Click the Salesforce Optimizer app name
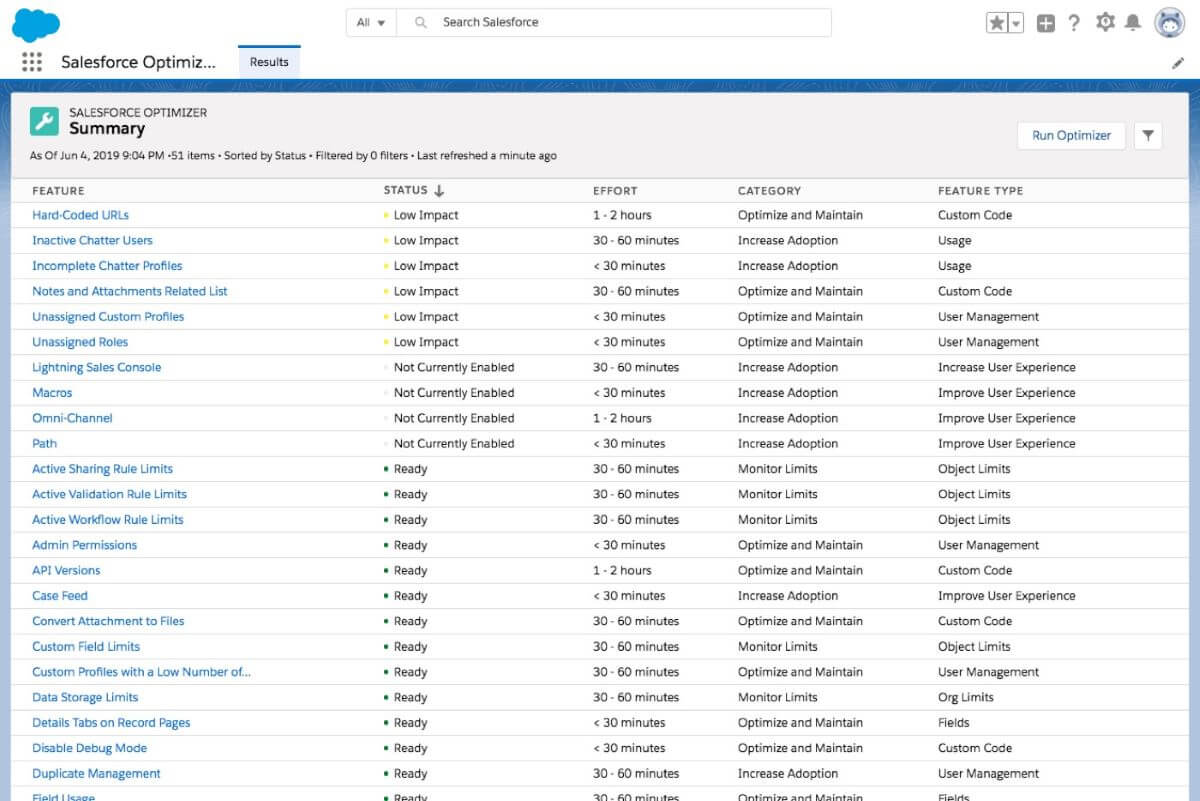 point(139,62)
